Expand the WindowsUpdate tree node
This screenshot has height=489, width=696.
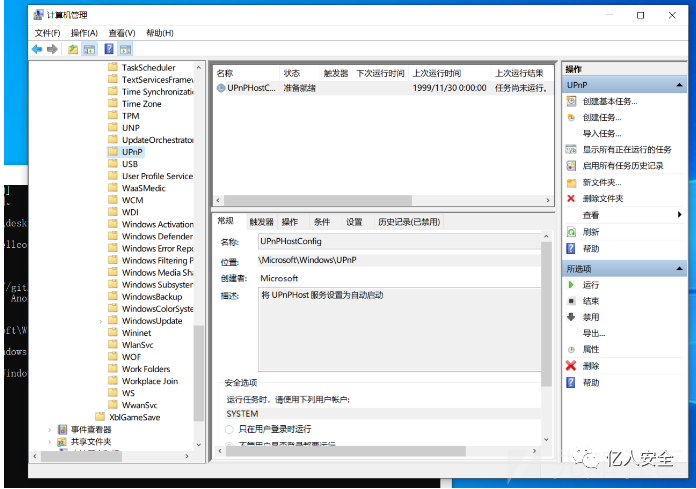click(x=100, y=321)
